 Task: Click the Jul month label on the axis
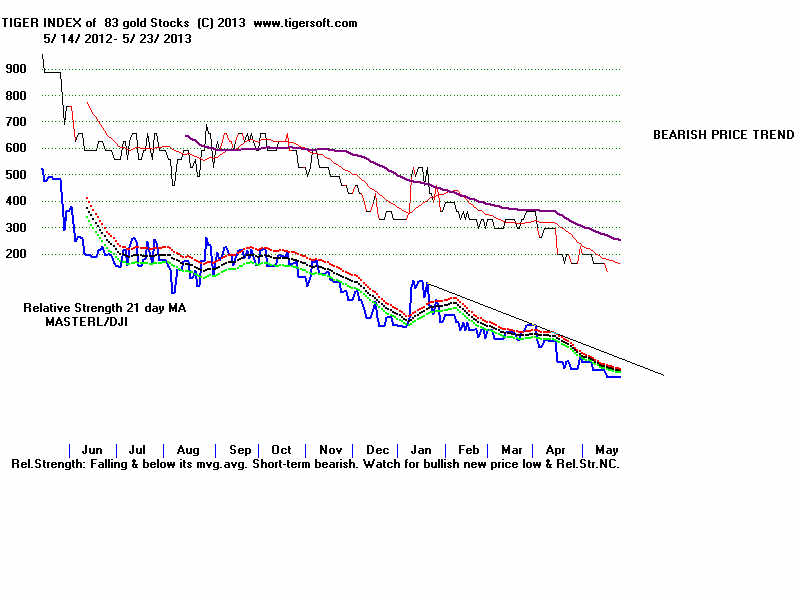coord(137,450)
